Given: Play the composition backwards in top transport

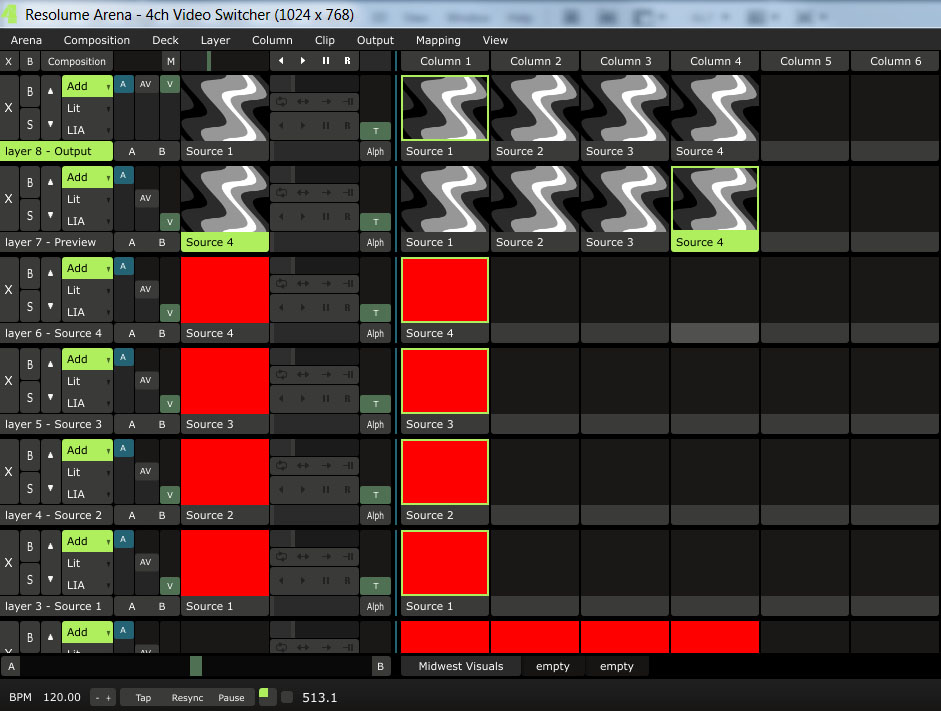Looking at the screenshot, I should 281,61.
